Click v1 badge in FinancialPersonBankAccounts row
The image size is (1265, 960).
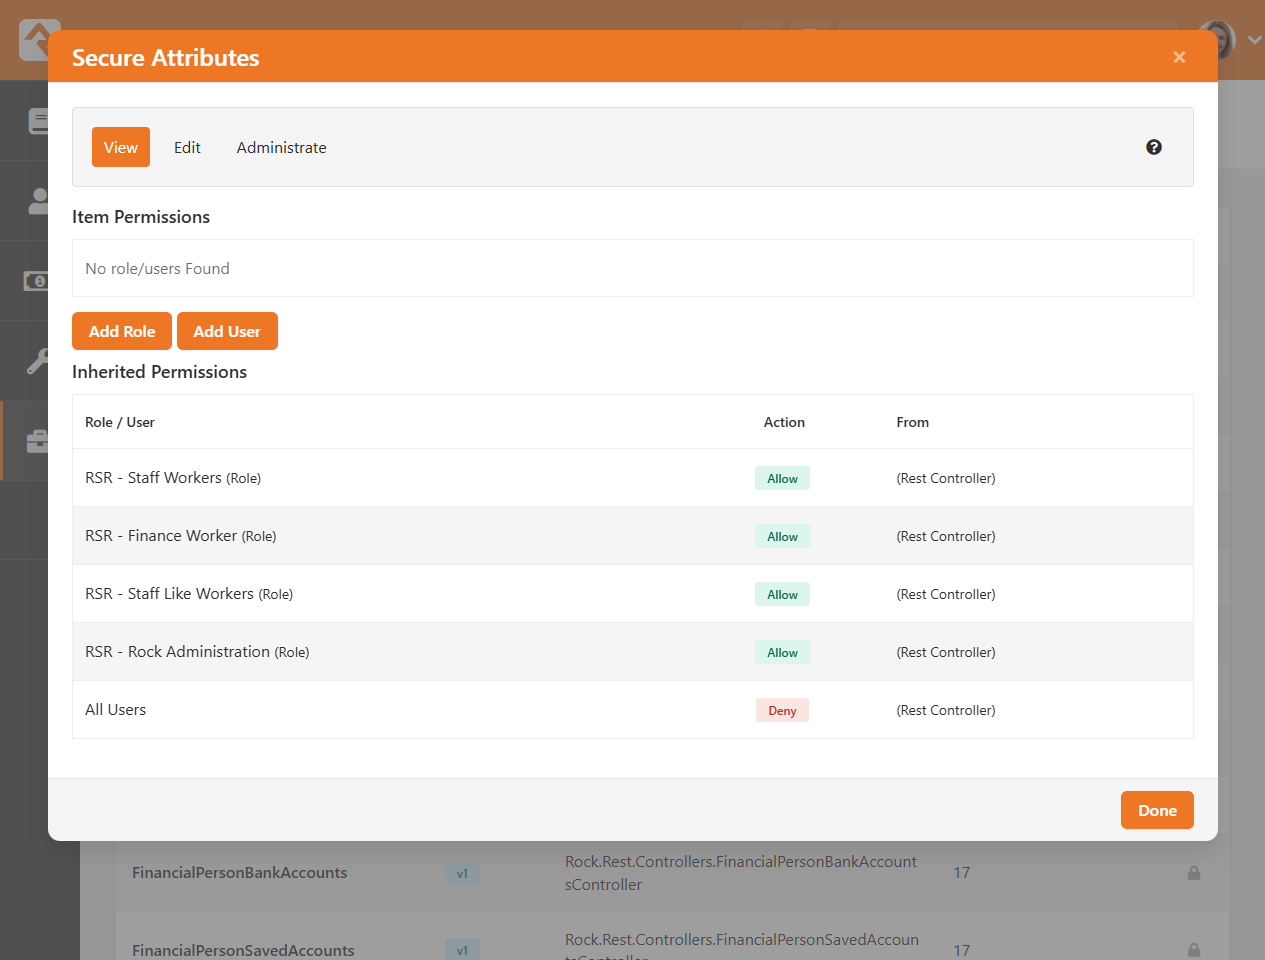tap(462, 873)
